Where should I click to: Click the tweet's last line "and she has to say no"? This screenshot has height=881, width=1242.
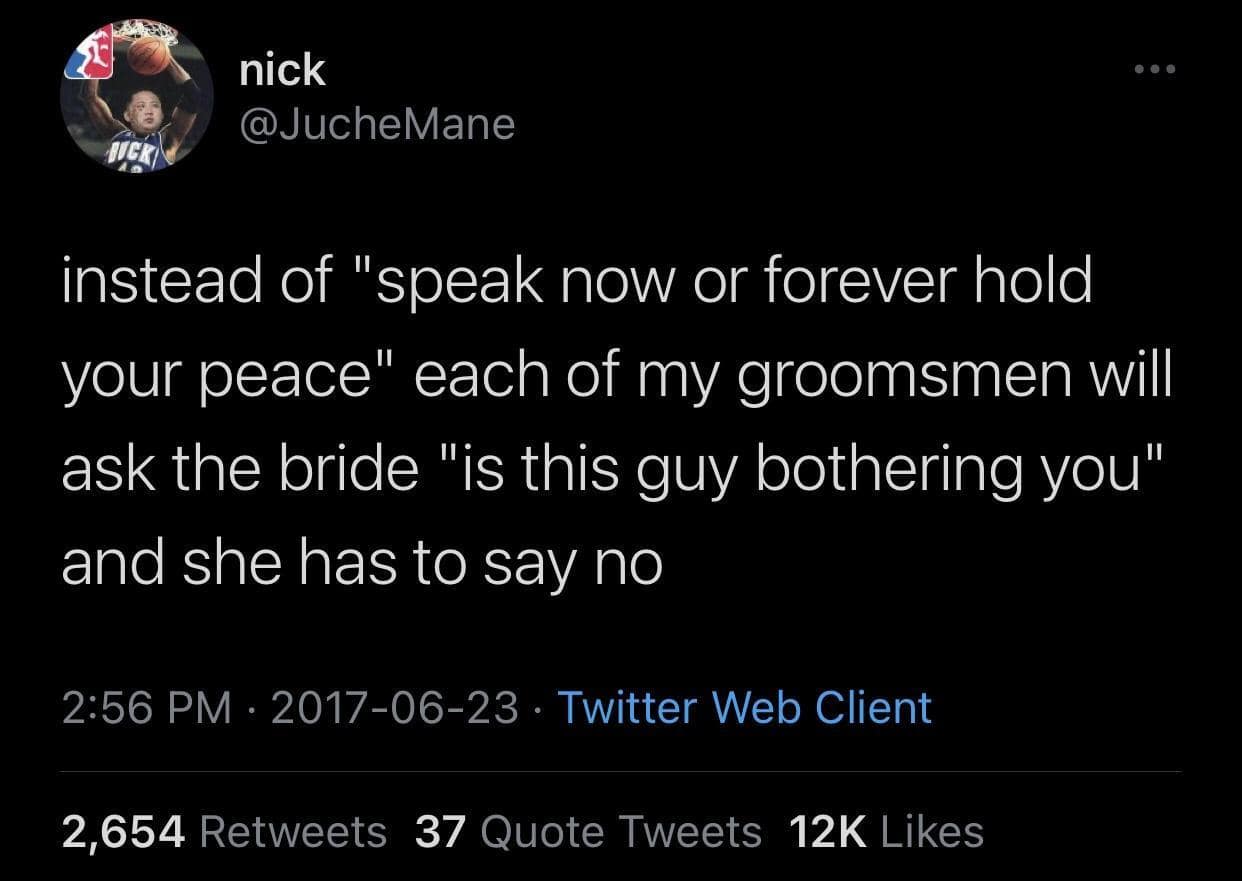pos(362,565)
